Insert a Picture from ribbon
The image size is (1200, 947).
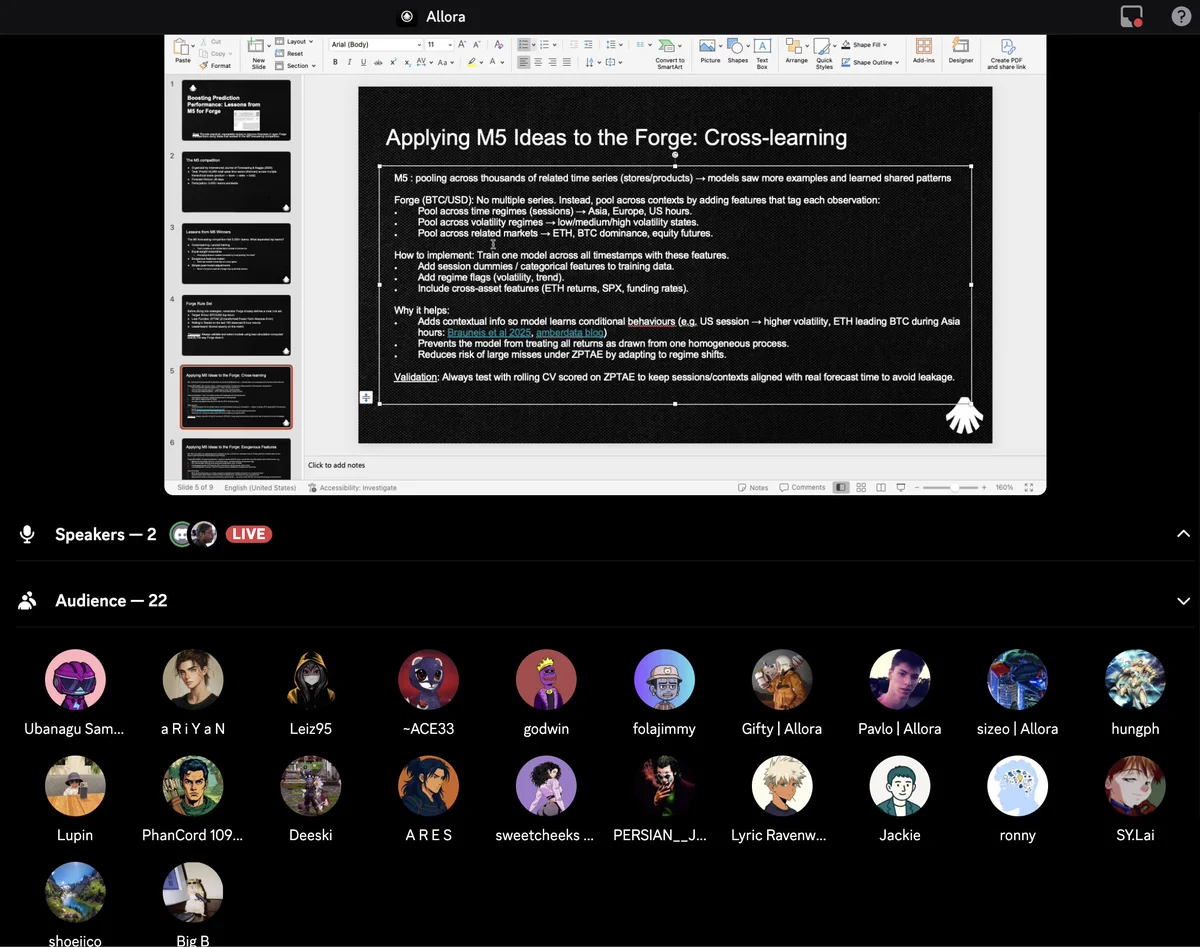[708, 51]
